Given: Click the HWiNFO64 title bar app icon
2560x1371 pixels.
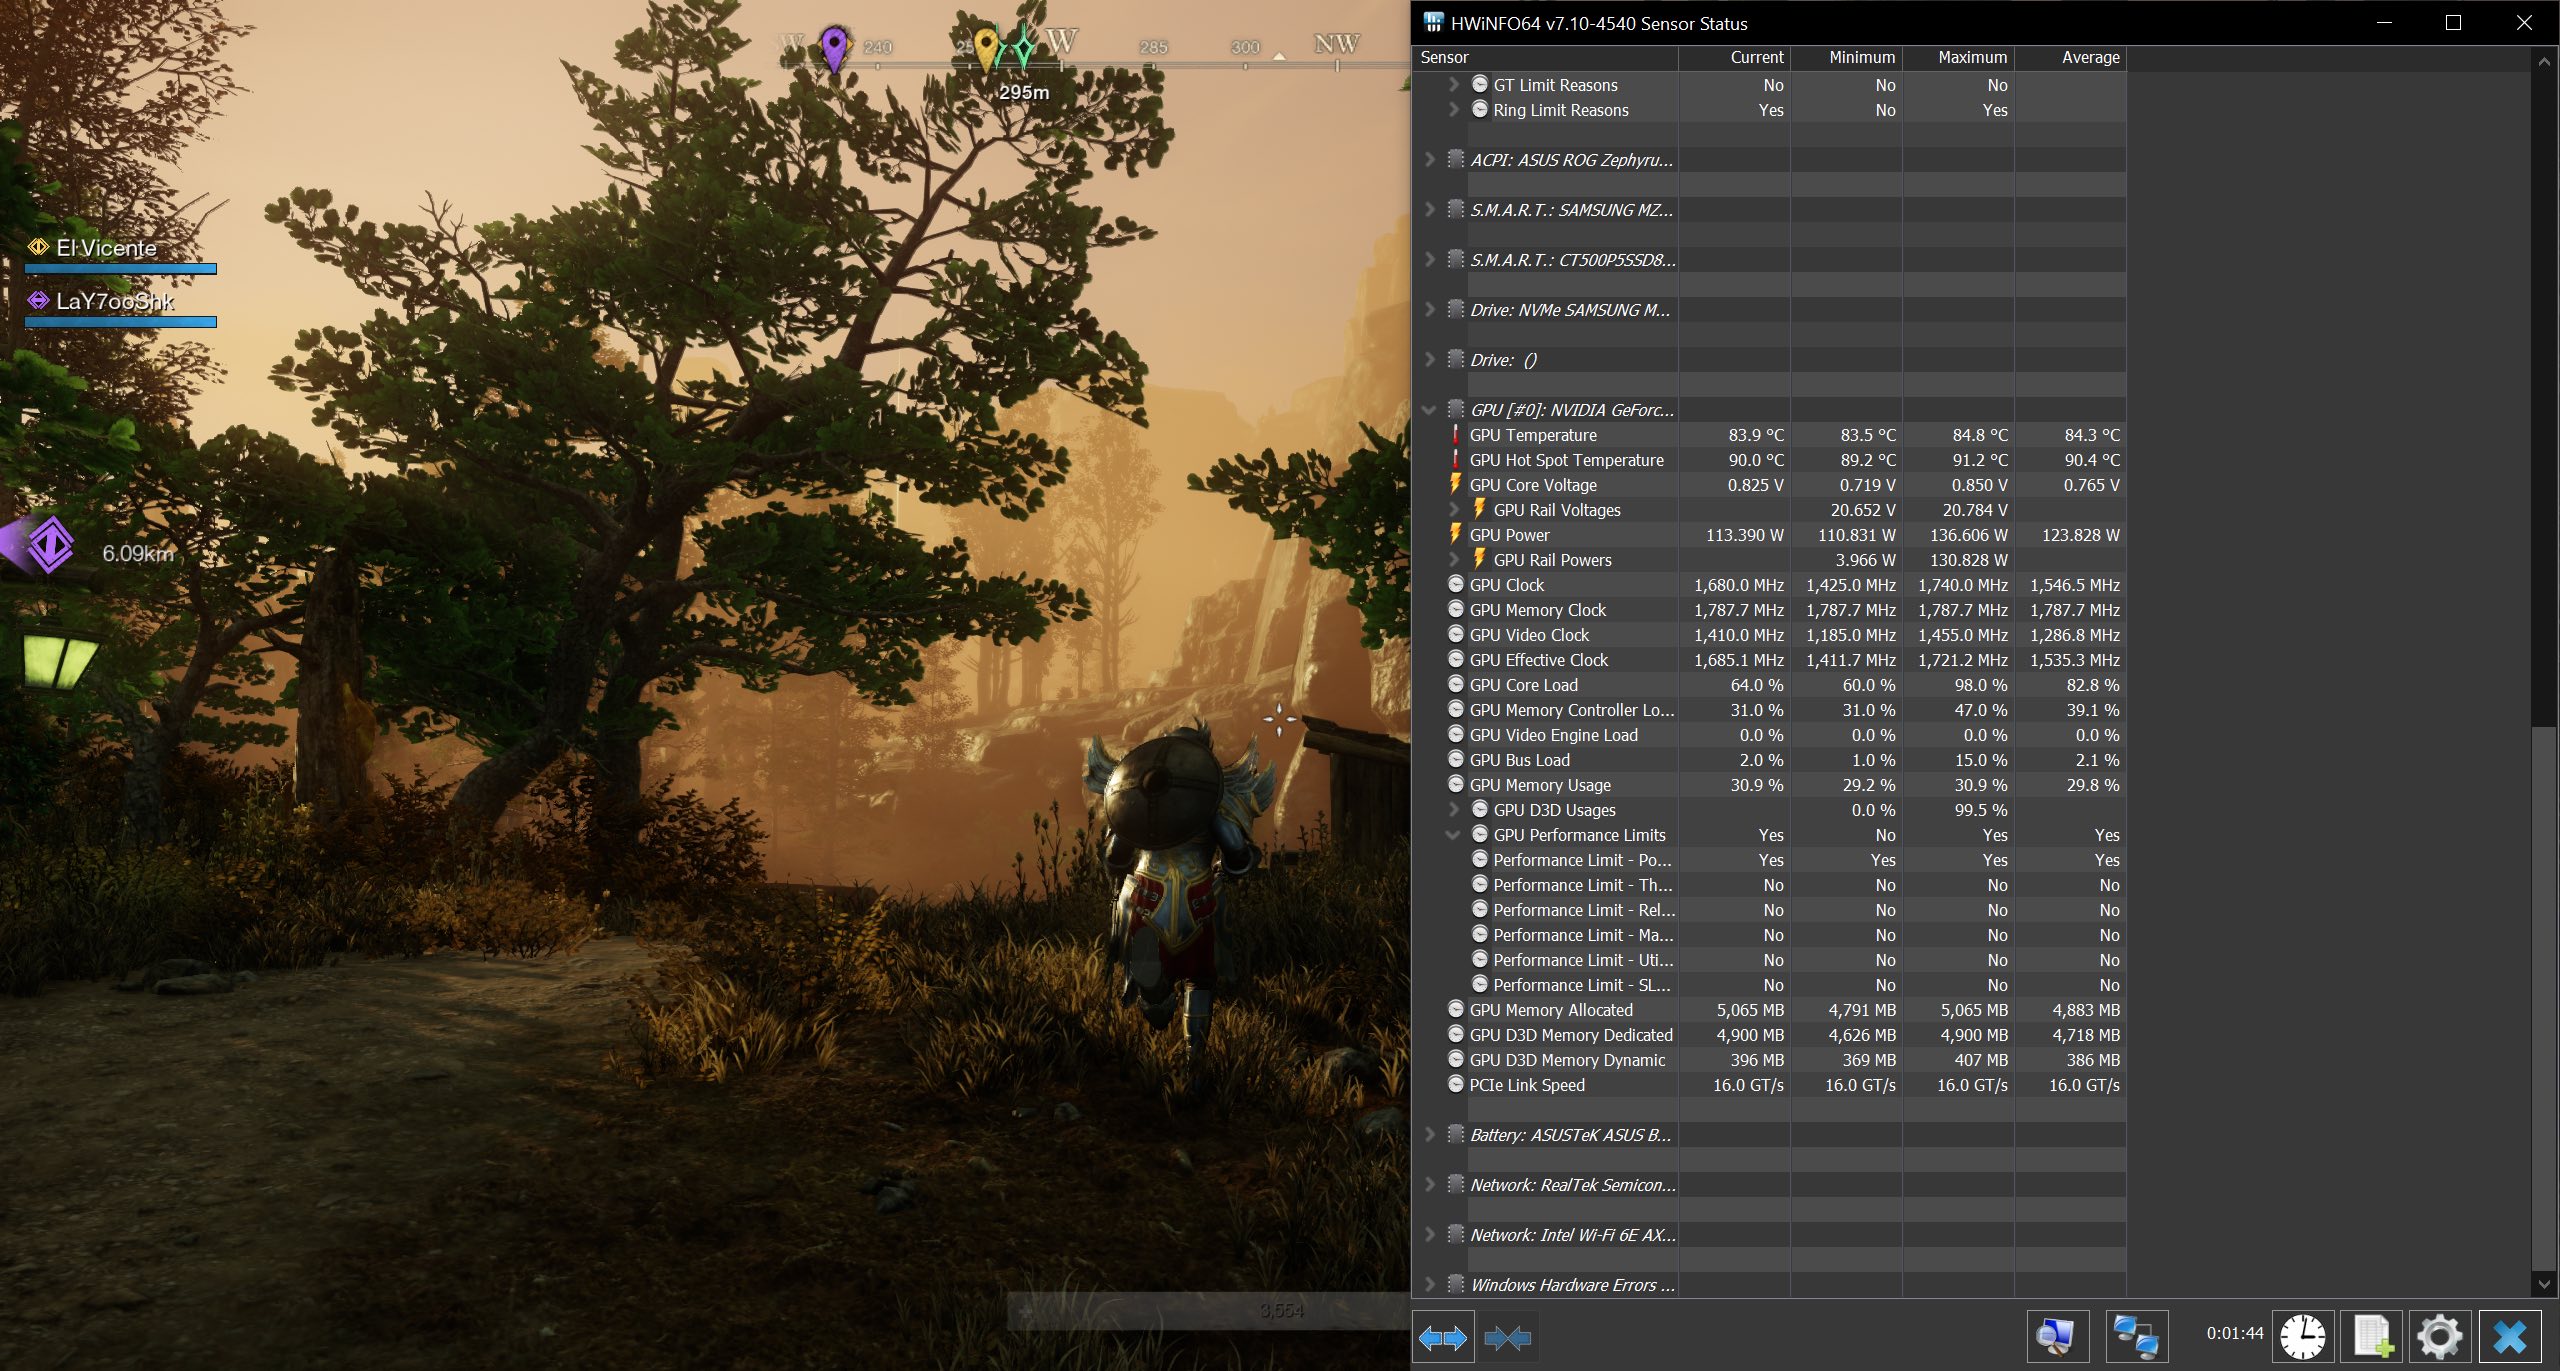Looking at the screenshot, I should [1433, 22].
